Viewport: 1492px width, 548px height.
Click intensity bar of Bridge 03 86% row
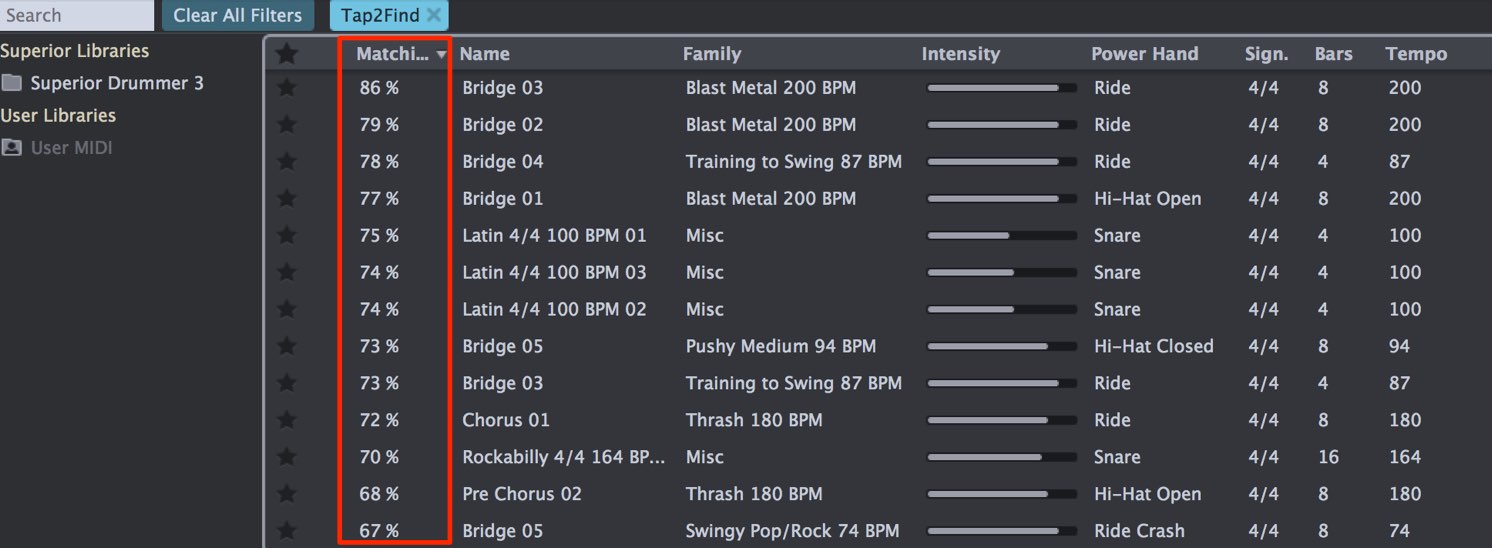1002,88
